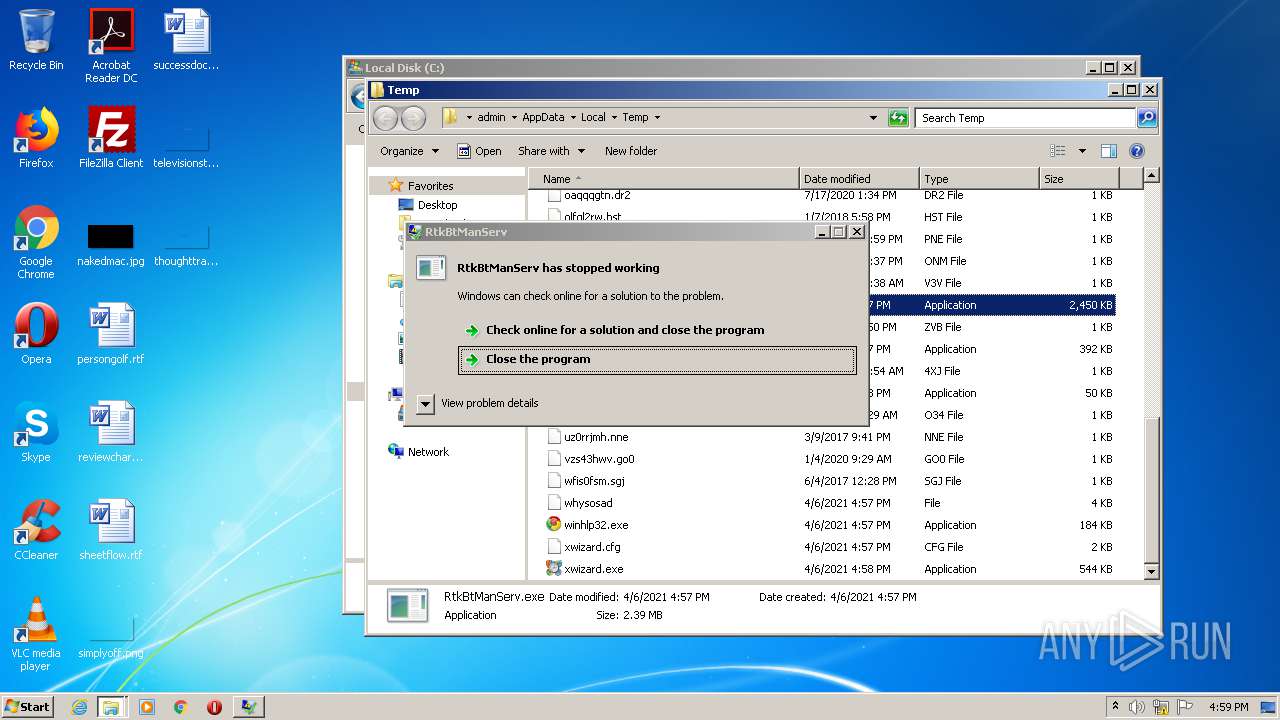Image resolution: width=1280 pixels, height=720 pixels.
Task: Click the admin breadcrumb segment
Action: (x=491, y=117)
